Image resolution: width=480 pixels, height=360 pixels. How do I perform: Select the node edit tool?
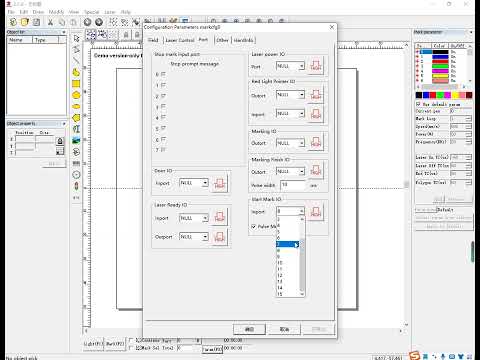pos(76,49)
